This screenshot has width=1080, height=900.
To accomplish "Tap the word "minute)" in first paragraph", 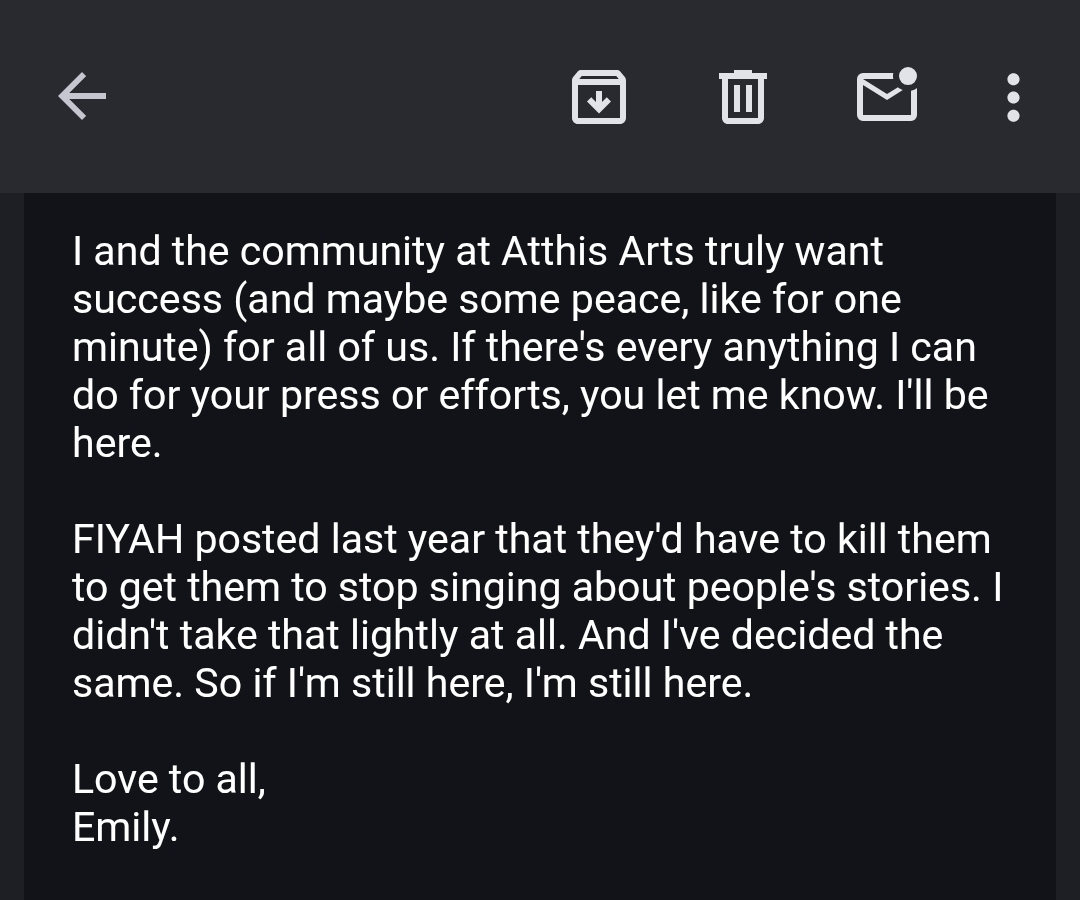I will [140, 347].
